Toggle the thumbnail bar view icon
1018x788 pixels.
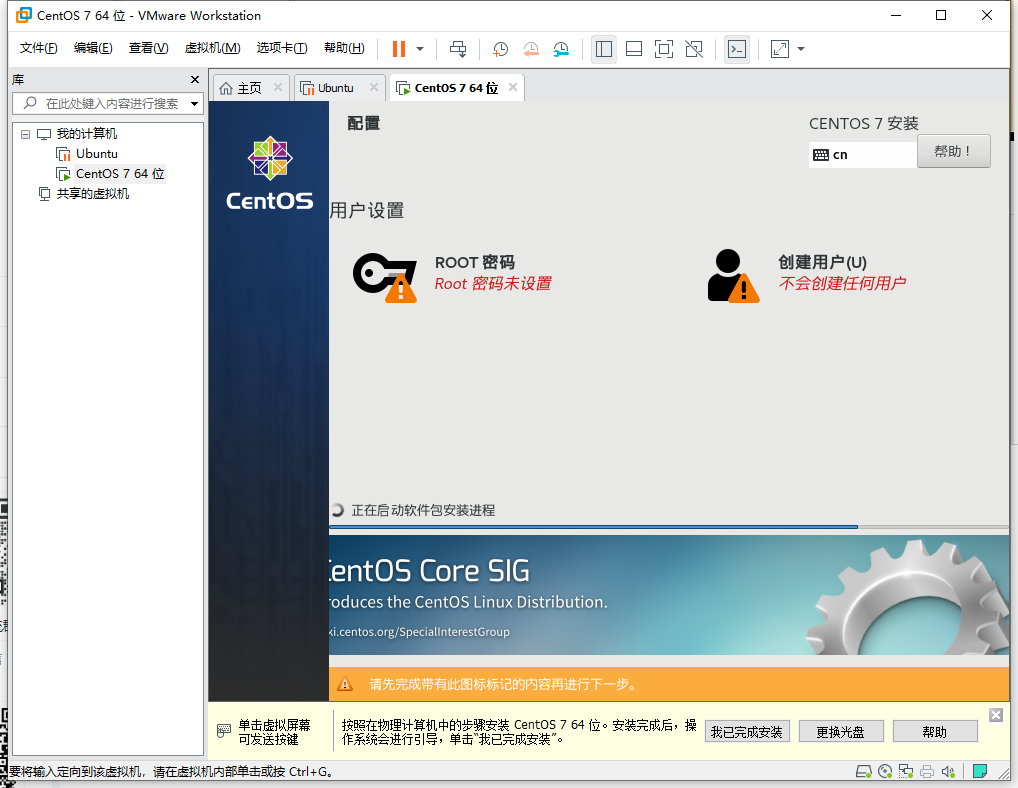[x=634, y=49]
